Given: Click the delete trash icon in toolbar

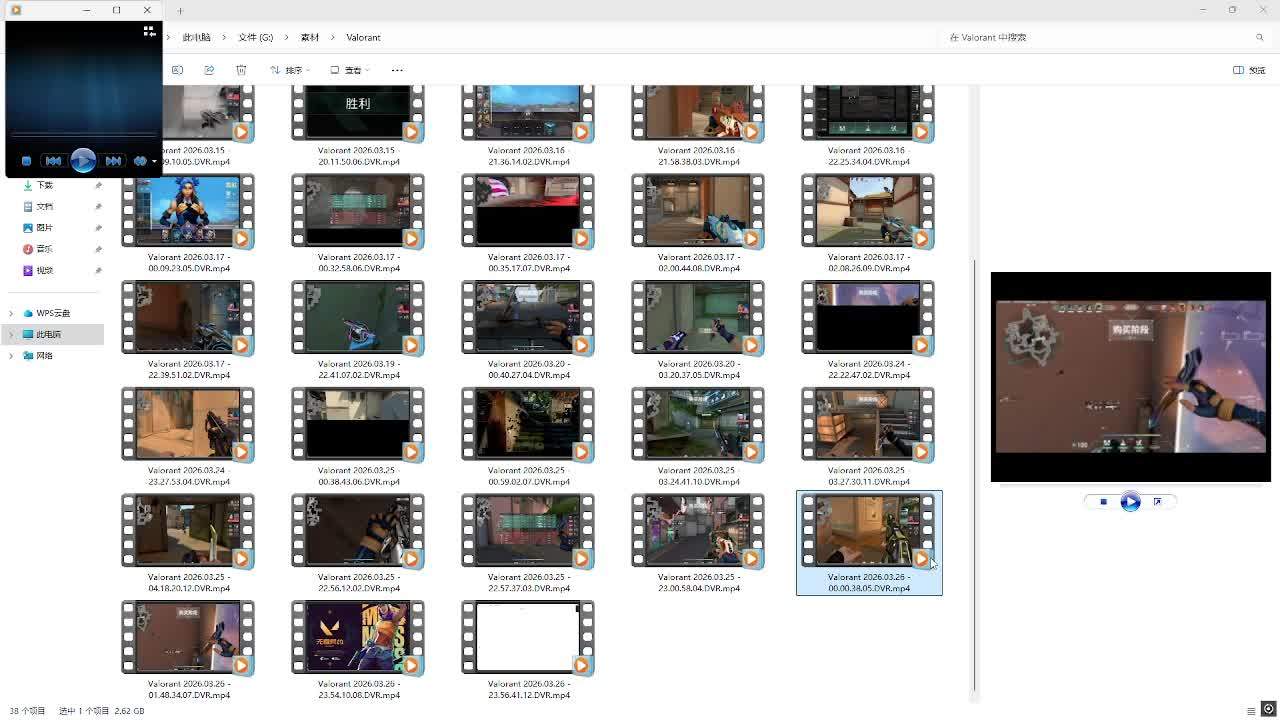Looking at the screenshot, I should pos(241,70).
